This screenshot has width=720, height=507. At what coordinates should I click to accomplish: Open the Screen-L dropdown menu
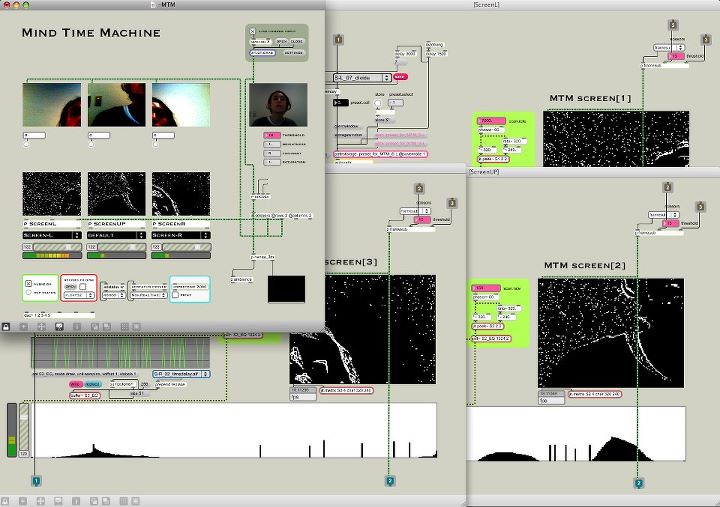[52, 234]
